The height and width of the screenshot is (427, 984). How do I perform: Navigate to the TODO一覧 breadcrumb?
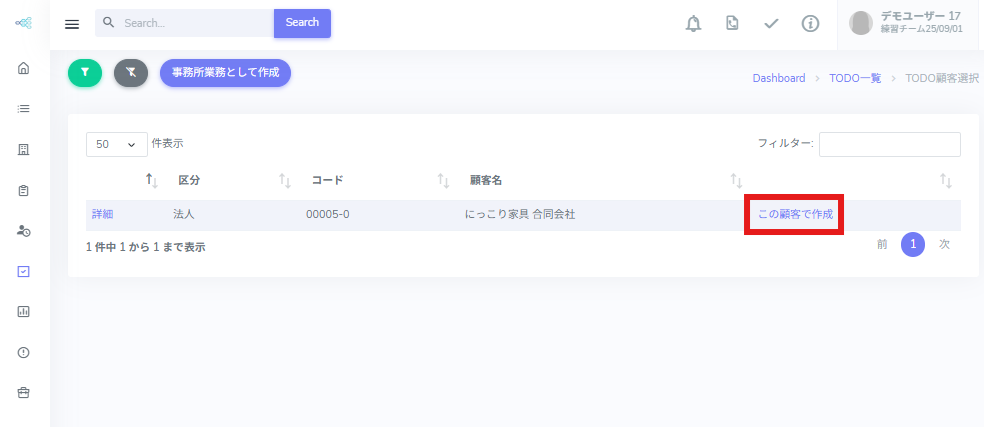[855, 78]
